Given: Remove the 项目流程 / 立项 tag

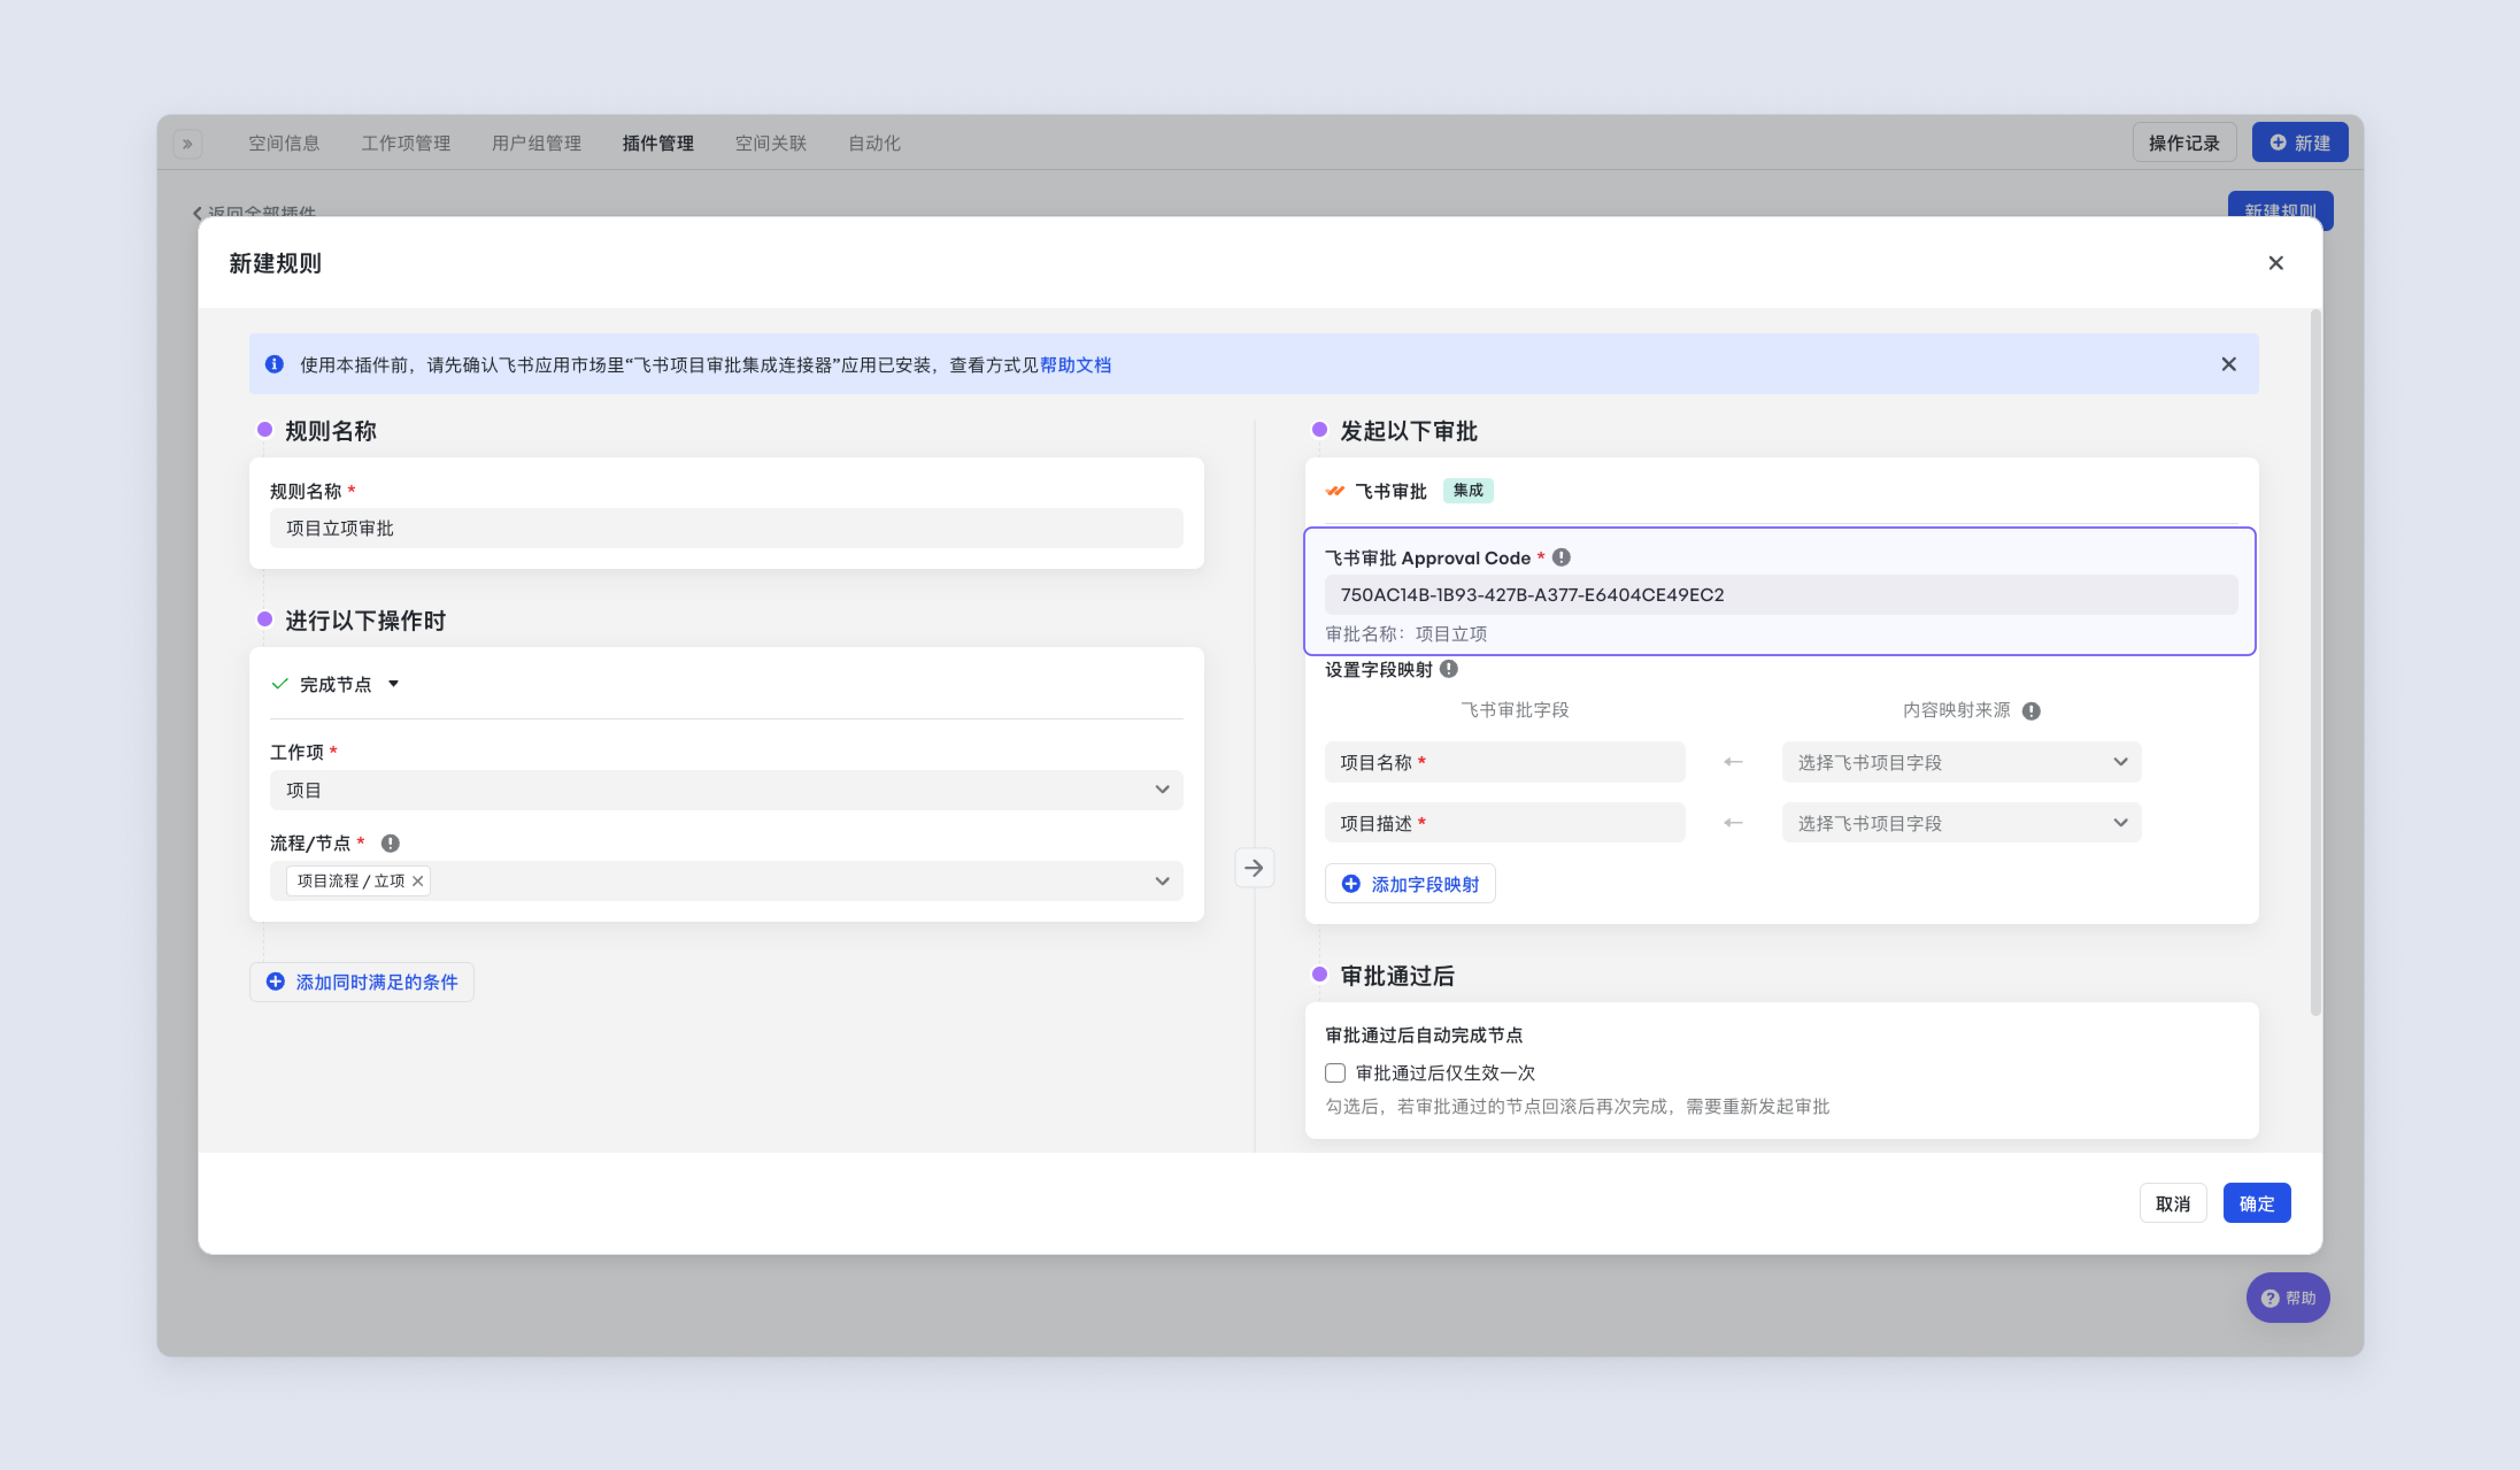Looking at the screenshot, I should coord(418,881).
